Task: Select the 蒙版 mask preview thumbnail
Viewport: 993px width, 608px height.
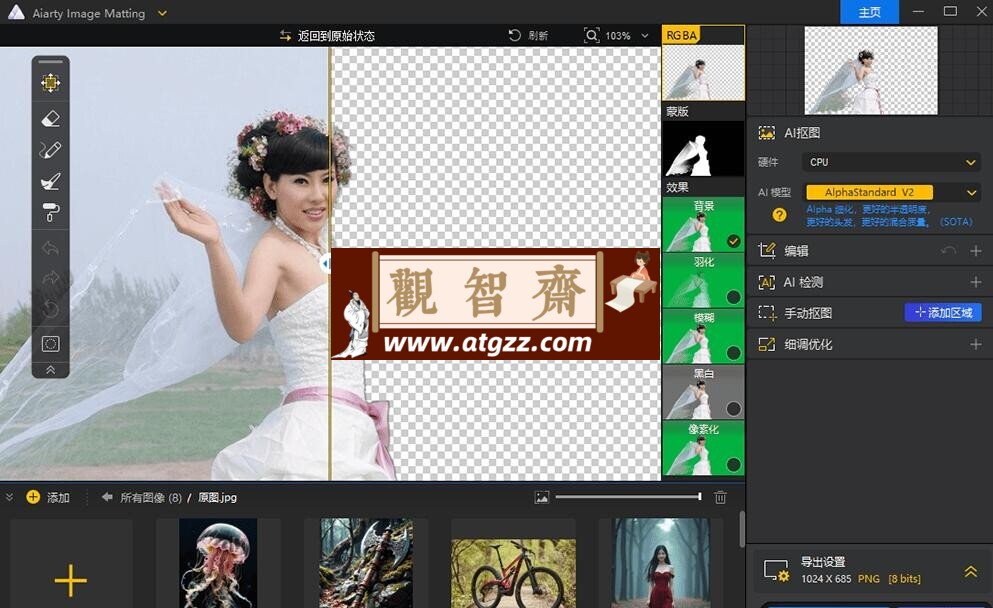Action: (x=703, y=149)
